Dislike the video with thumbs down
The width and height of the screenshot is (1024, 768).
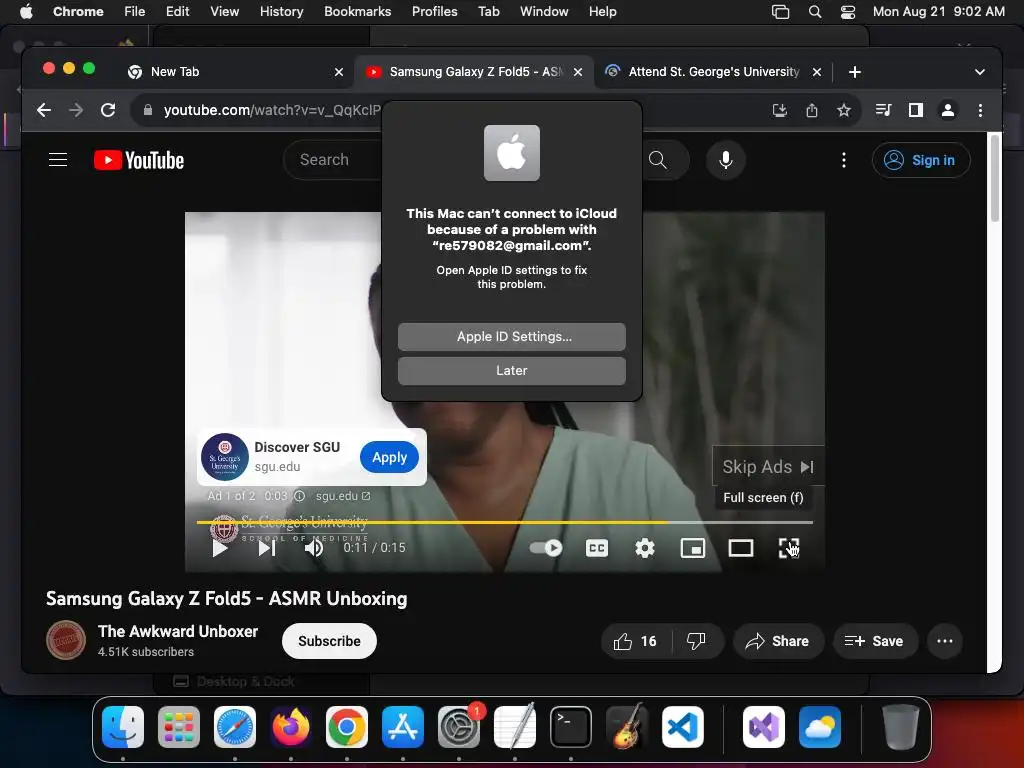point(696,641)
